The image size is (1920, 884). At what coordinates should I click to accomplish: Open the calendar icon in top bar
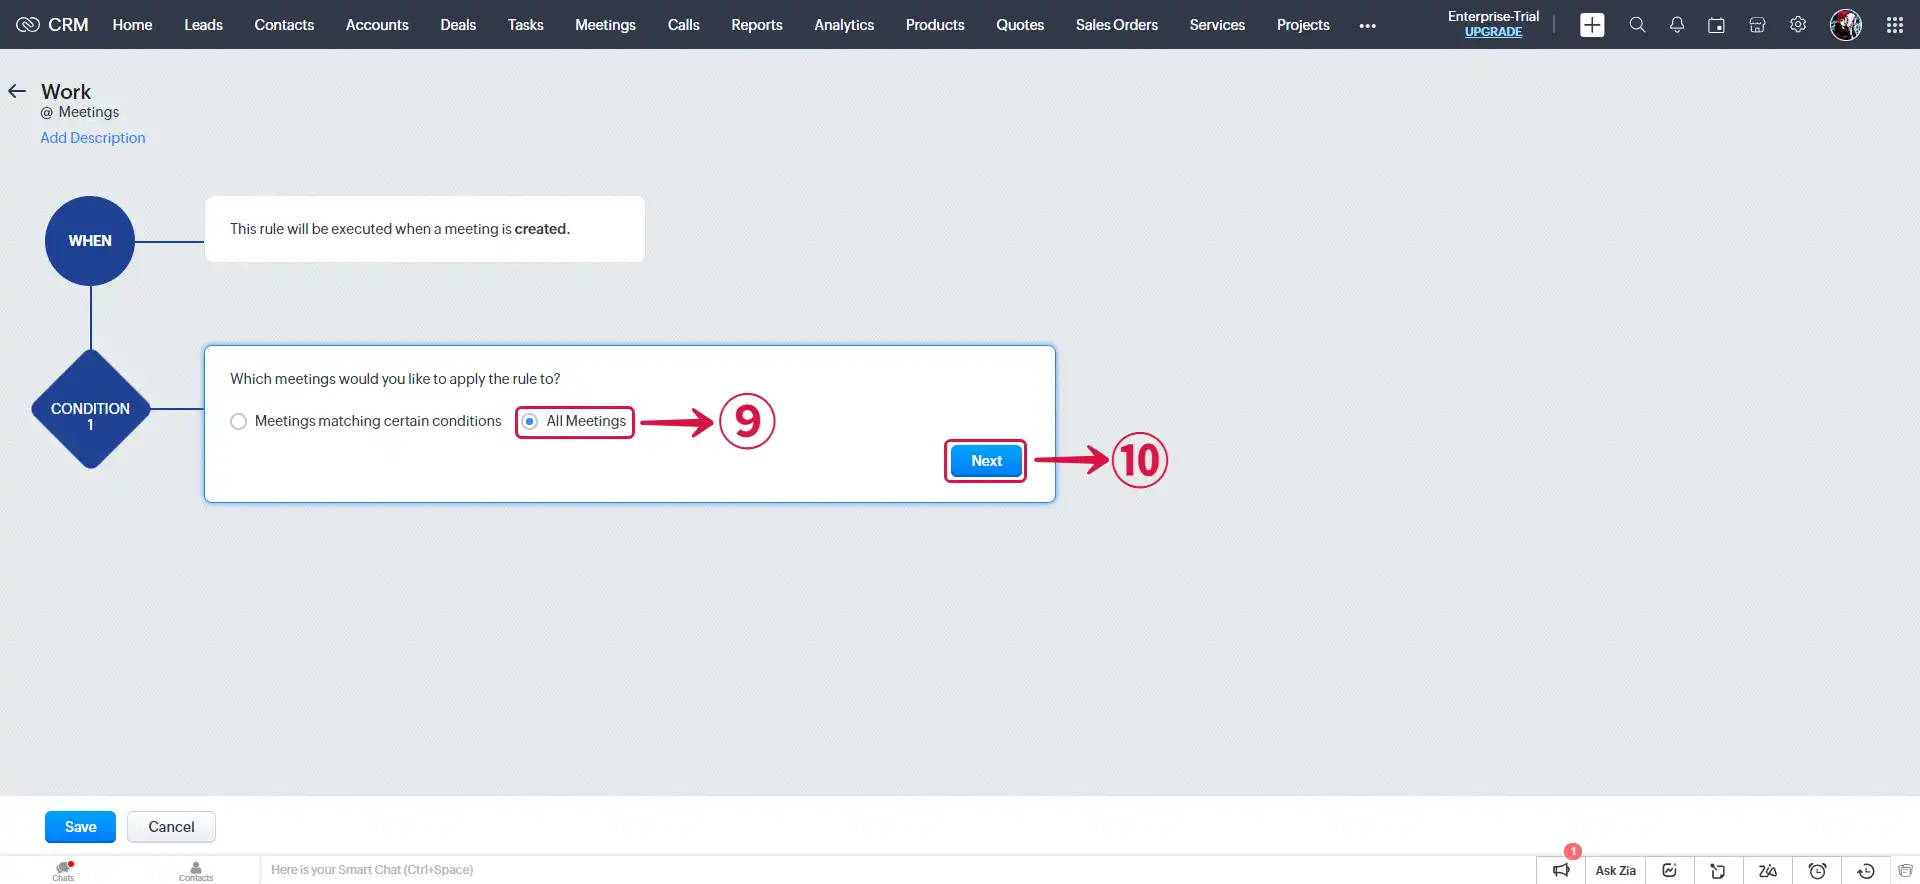[x=1717, y=25]
